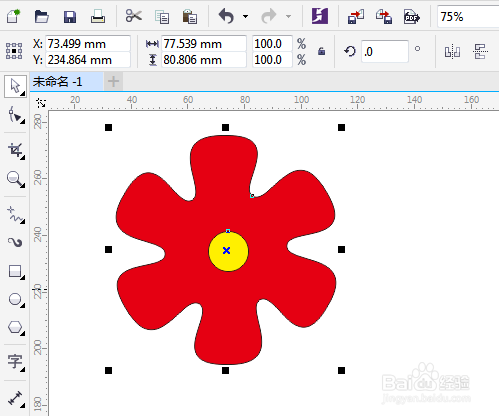This screenshot has width=499, height=416.
Task: Select the Freehand drawing tool
Action: (16, 215)
